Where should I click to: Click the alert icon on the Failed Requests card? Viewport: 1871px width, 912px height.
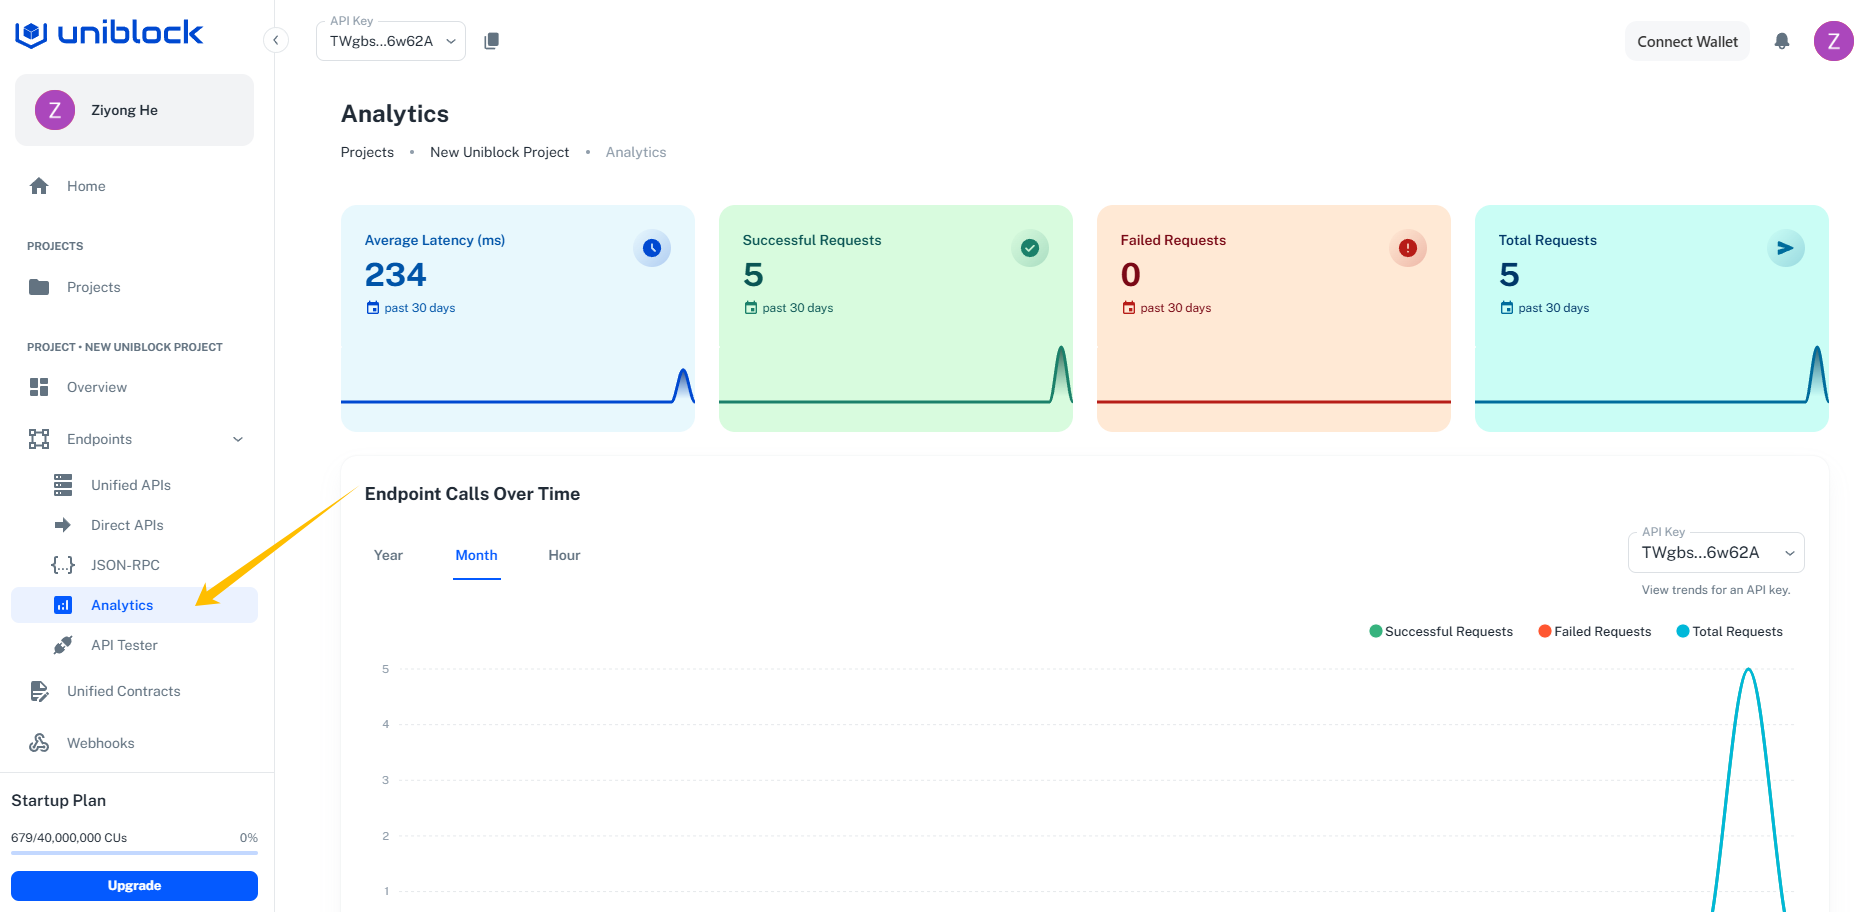(1408, 248)
